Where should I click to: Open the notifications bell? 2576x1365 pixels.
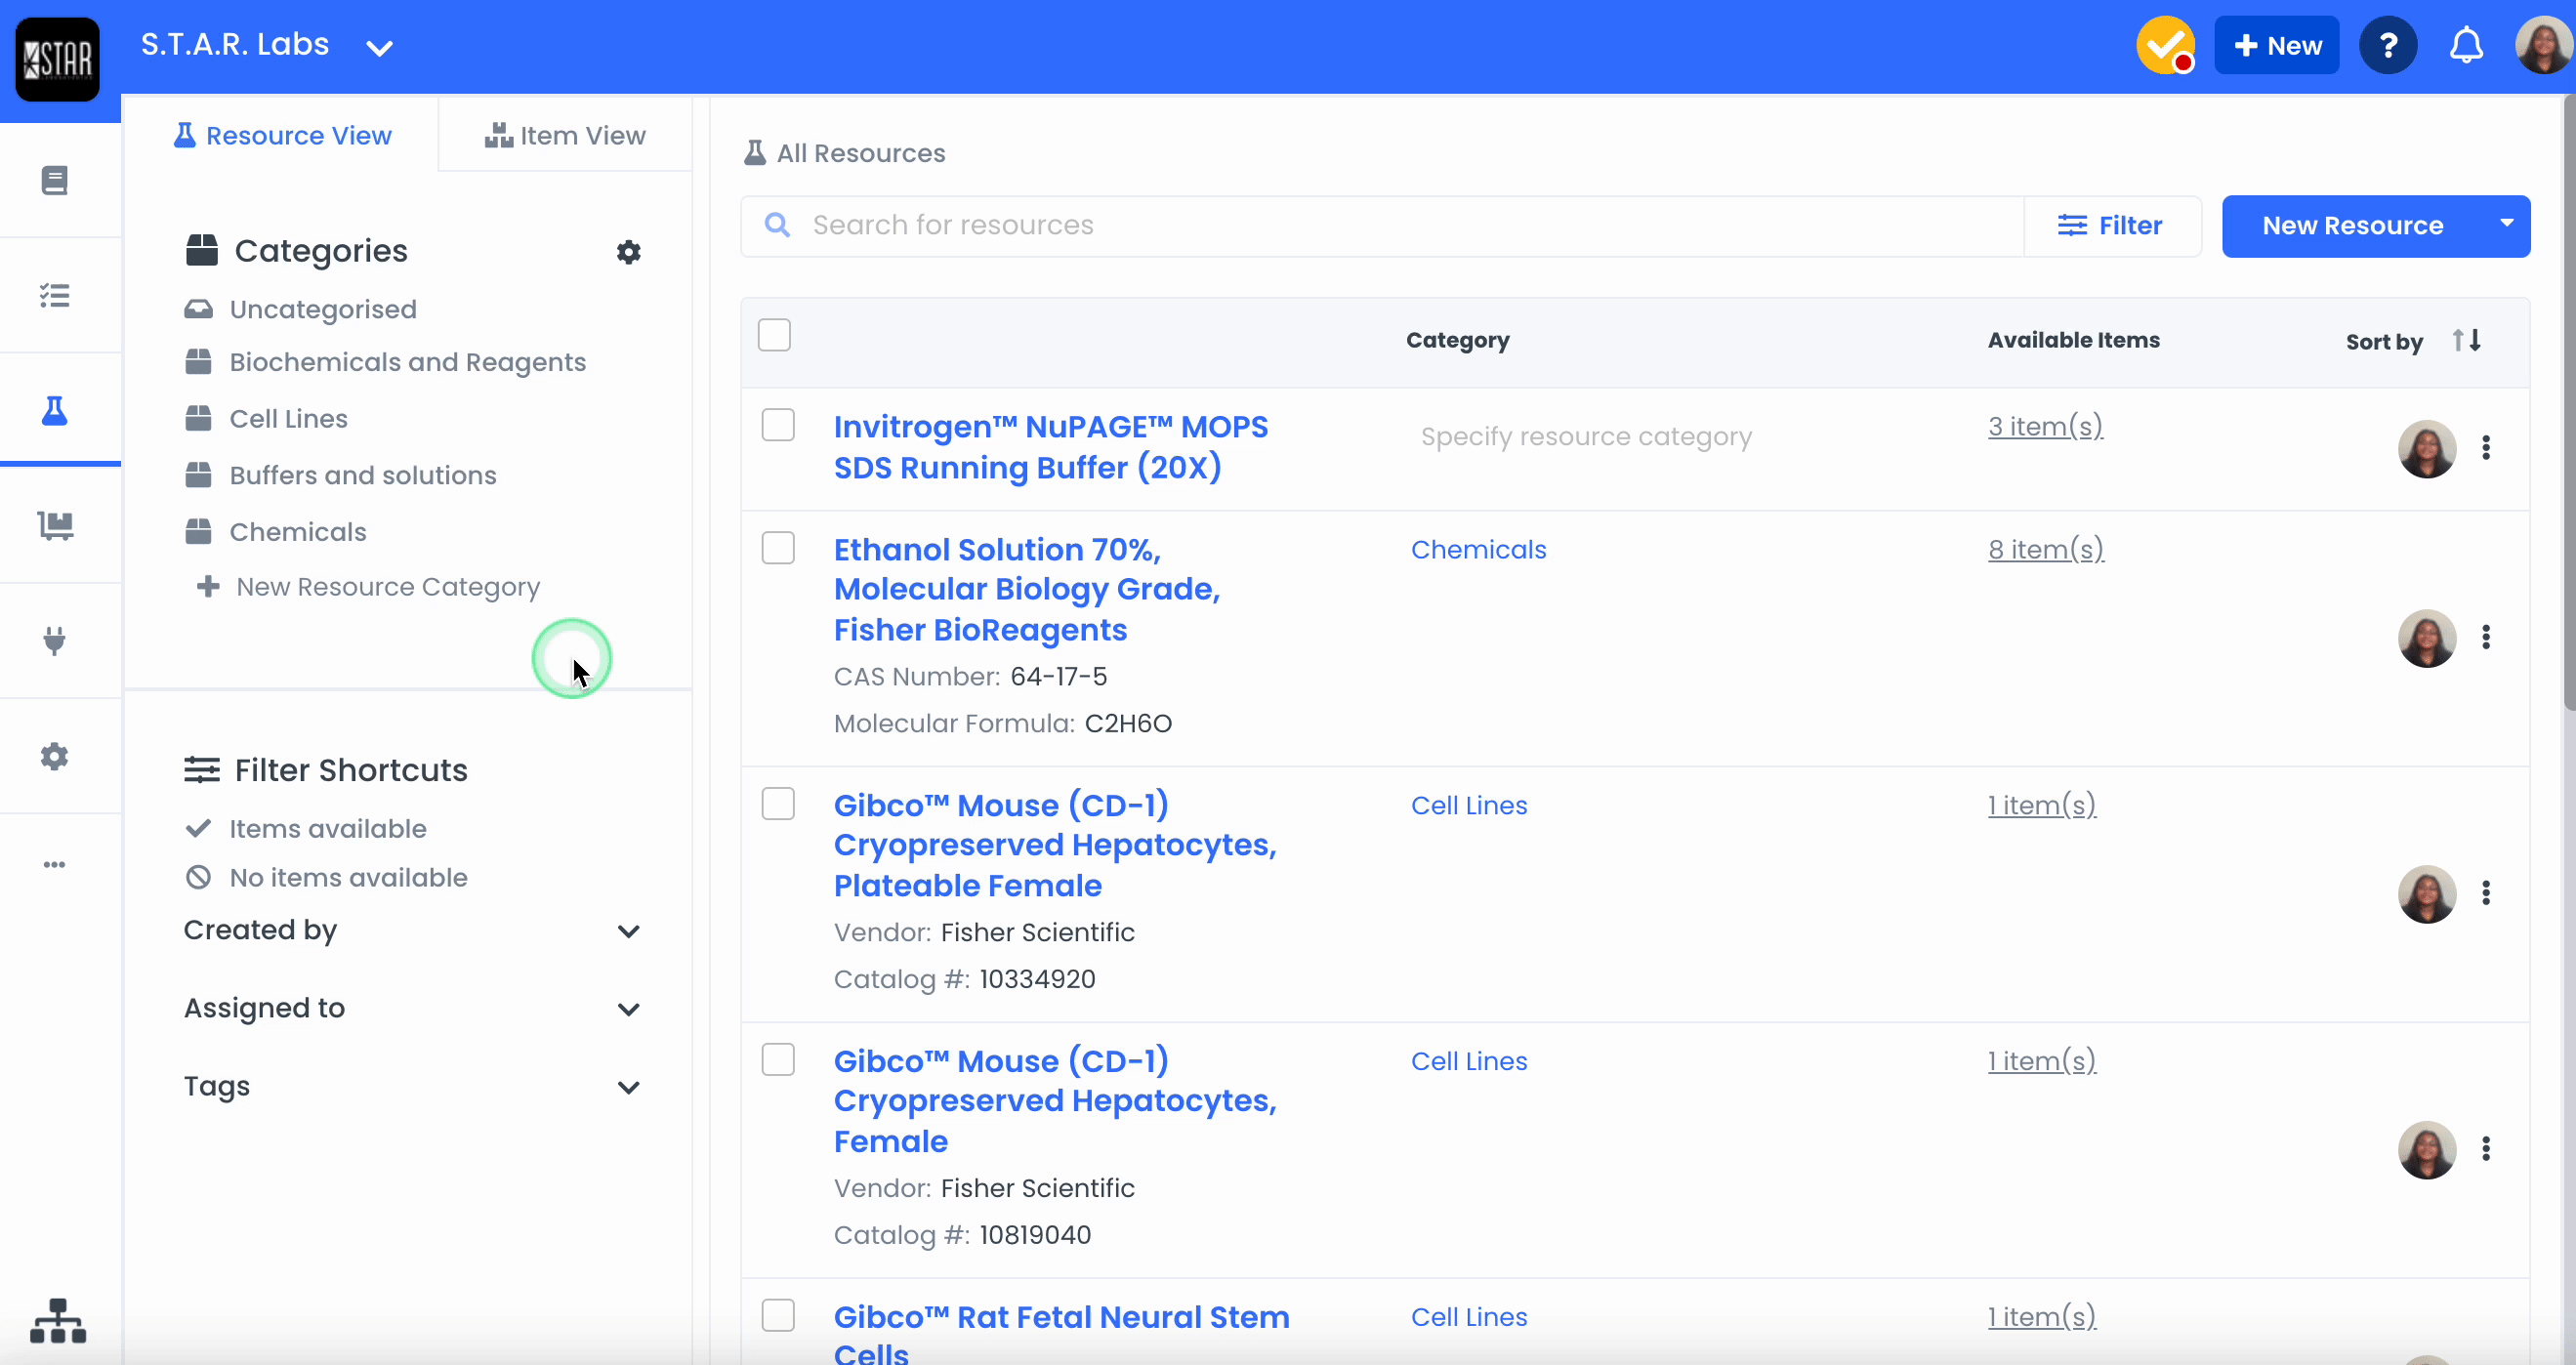coord(2466,46)
